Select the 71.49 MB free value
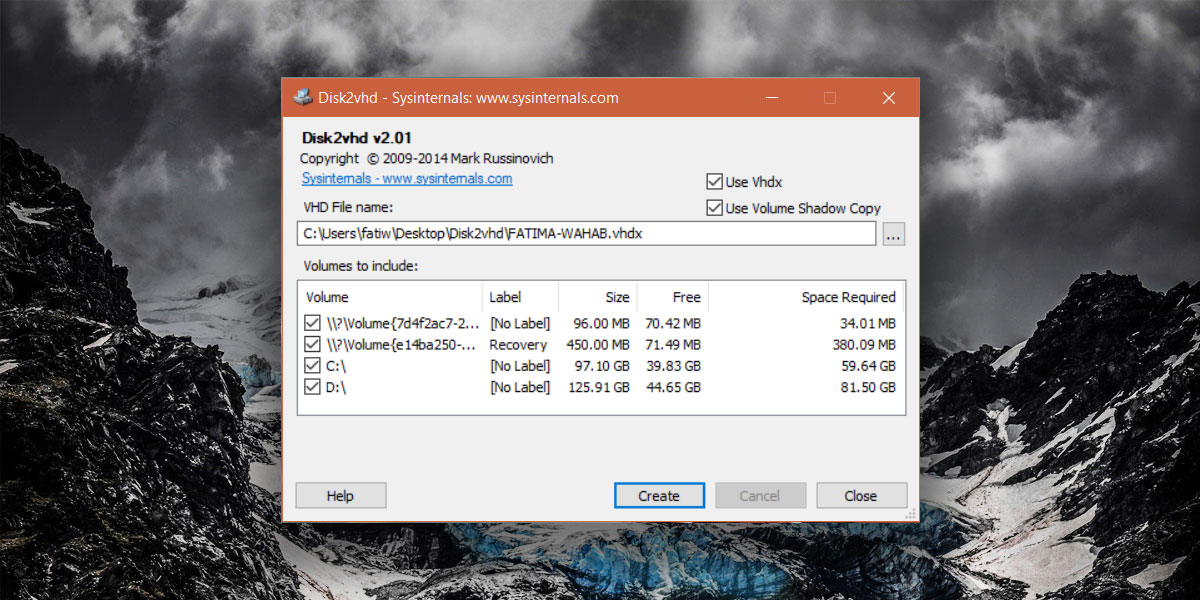 click(x=672, y=345)
